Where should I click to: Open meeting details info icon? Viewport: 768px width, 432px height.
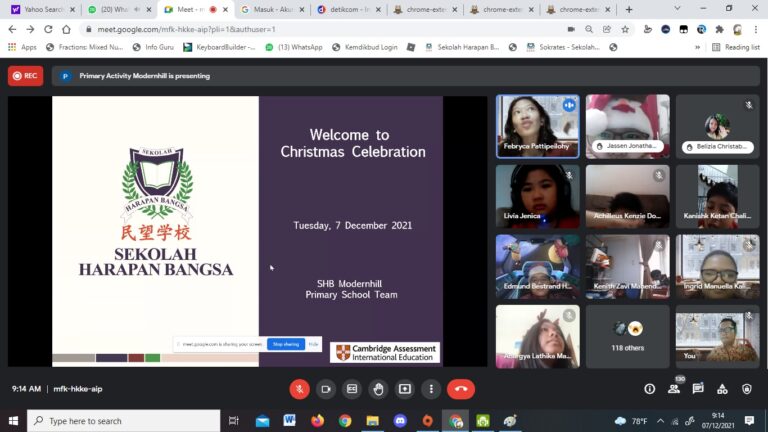(649, 389)
